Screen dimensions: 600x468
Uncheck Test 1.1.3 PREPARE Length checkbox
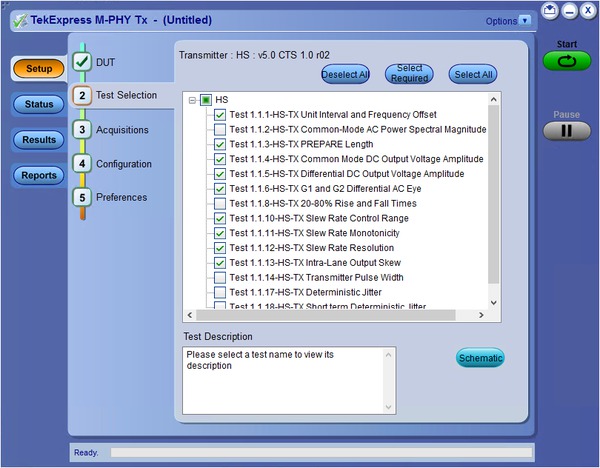(220, 144)
